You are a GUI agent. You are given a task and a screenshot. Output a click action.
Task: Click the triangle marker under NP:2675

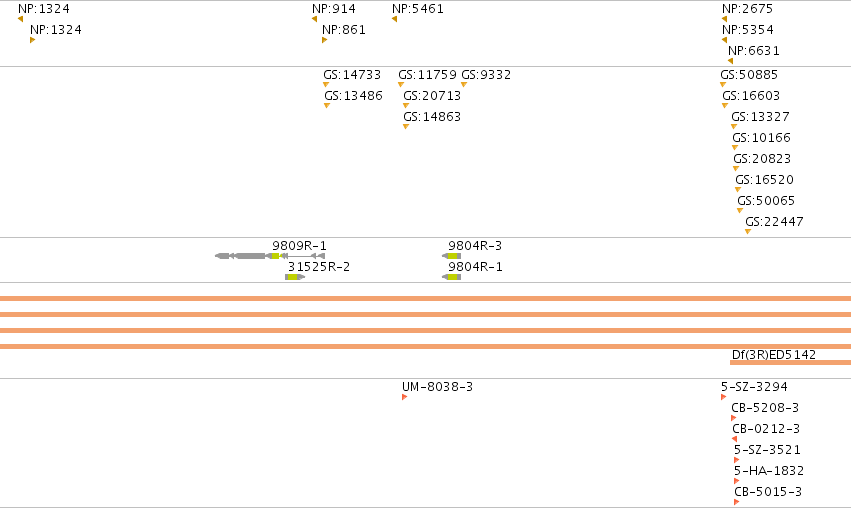click(725, 19)
